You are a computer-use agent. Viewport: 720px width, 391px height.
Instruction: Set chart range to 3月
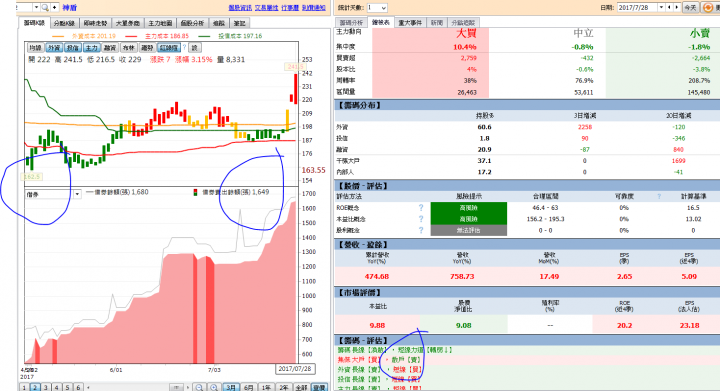[231, 387]
